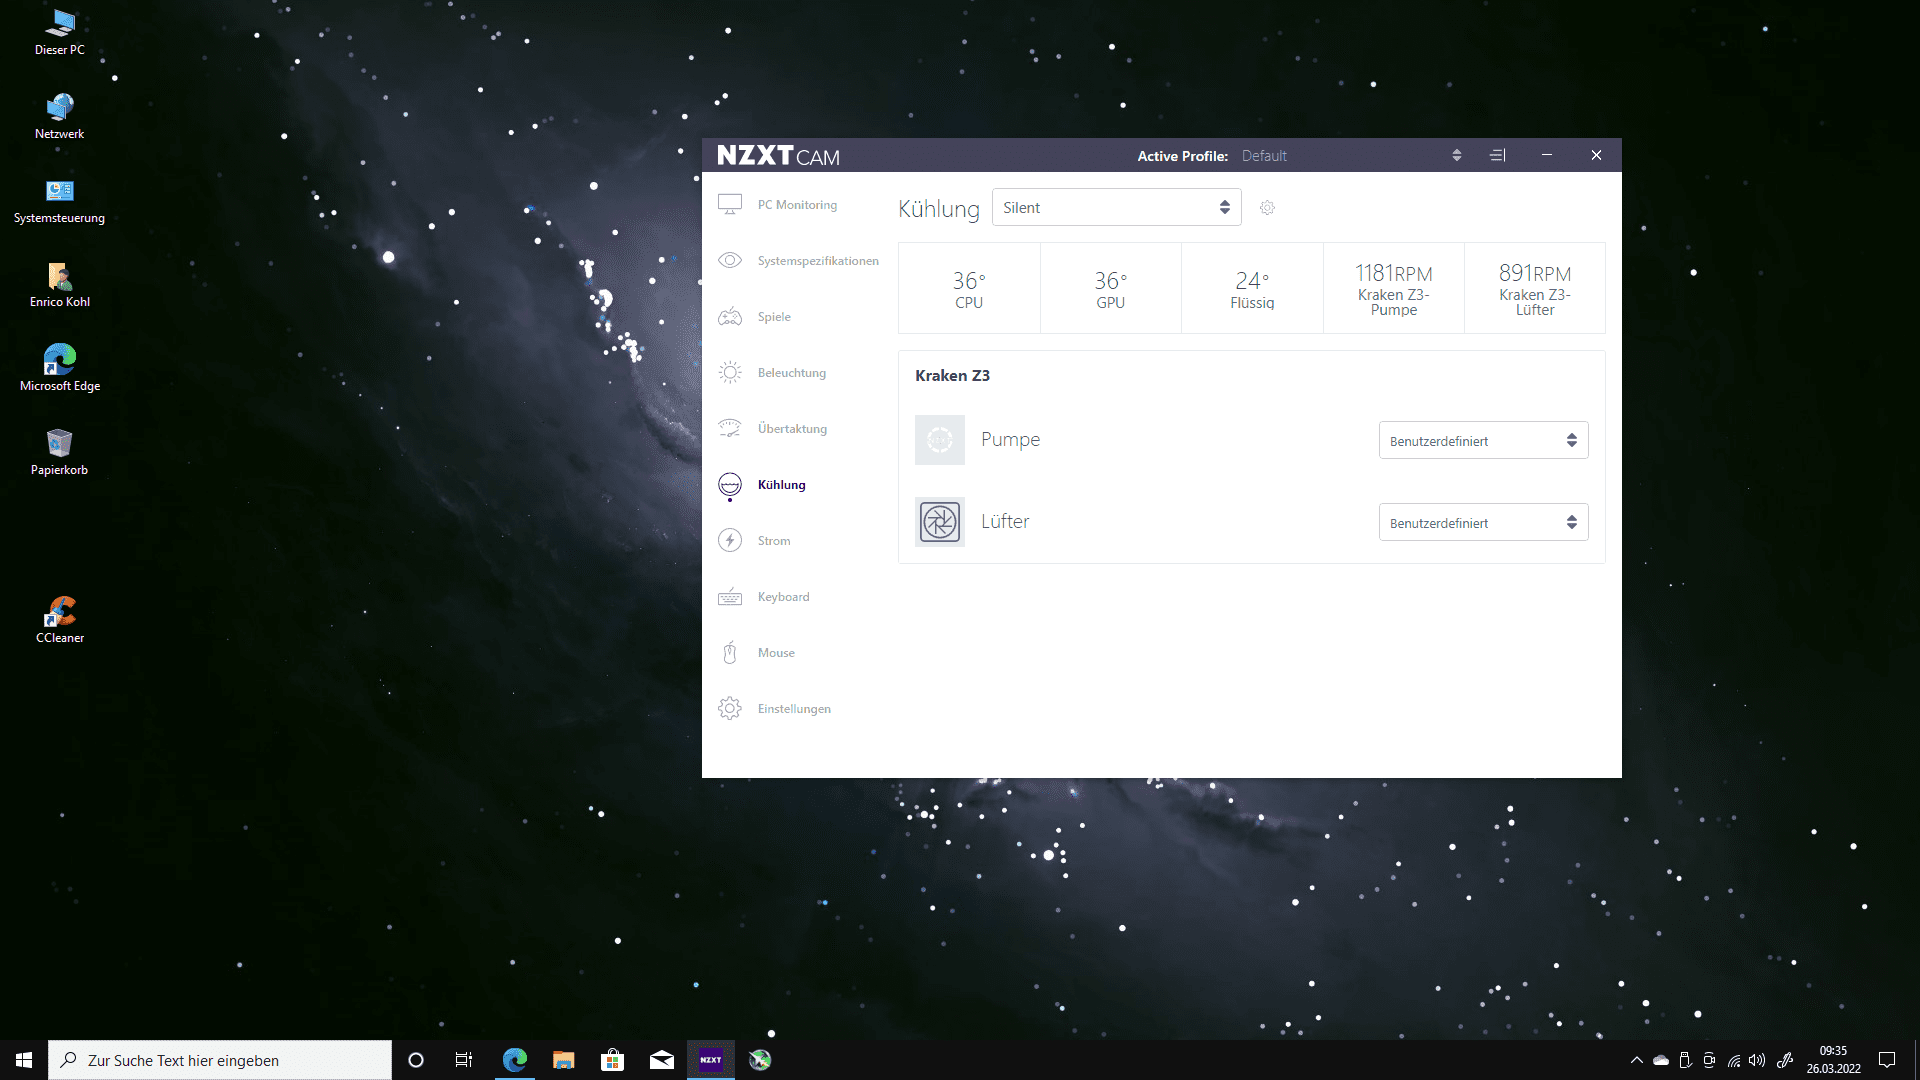
Task: Click the 891RPM Kraken Z3-Lüfter tile
Action: coord(1535,289)
